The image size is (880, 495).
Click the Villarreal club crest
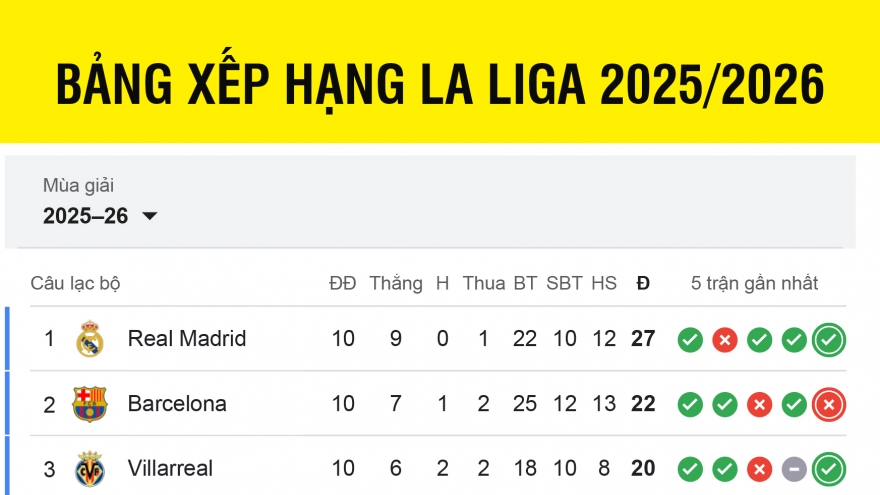[90, 468]
